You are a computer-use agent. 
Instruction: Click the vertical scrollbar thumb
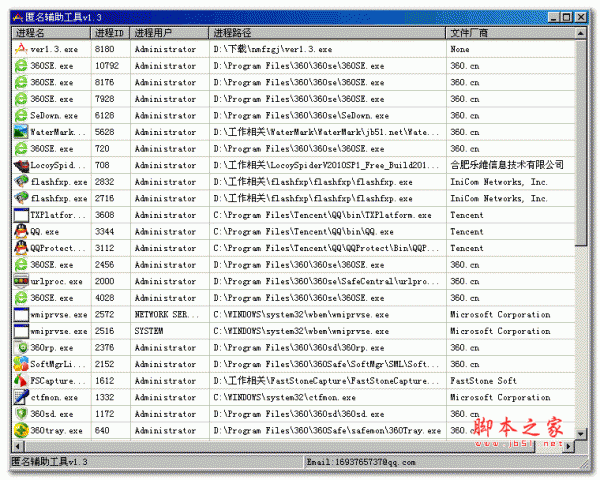[x=580, y=143]
